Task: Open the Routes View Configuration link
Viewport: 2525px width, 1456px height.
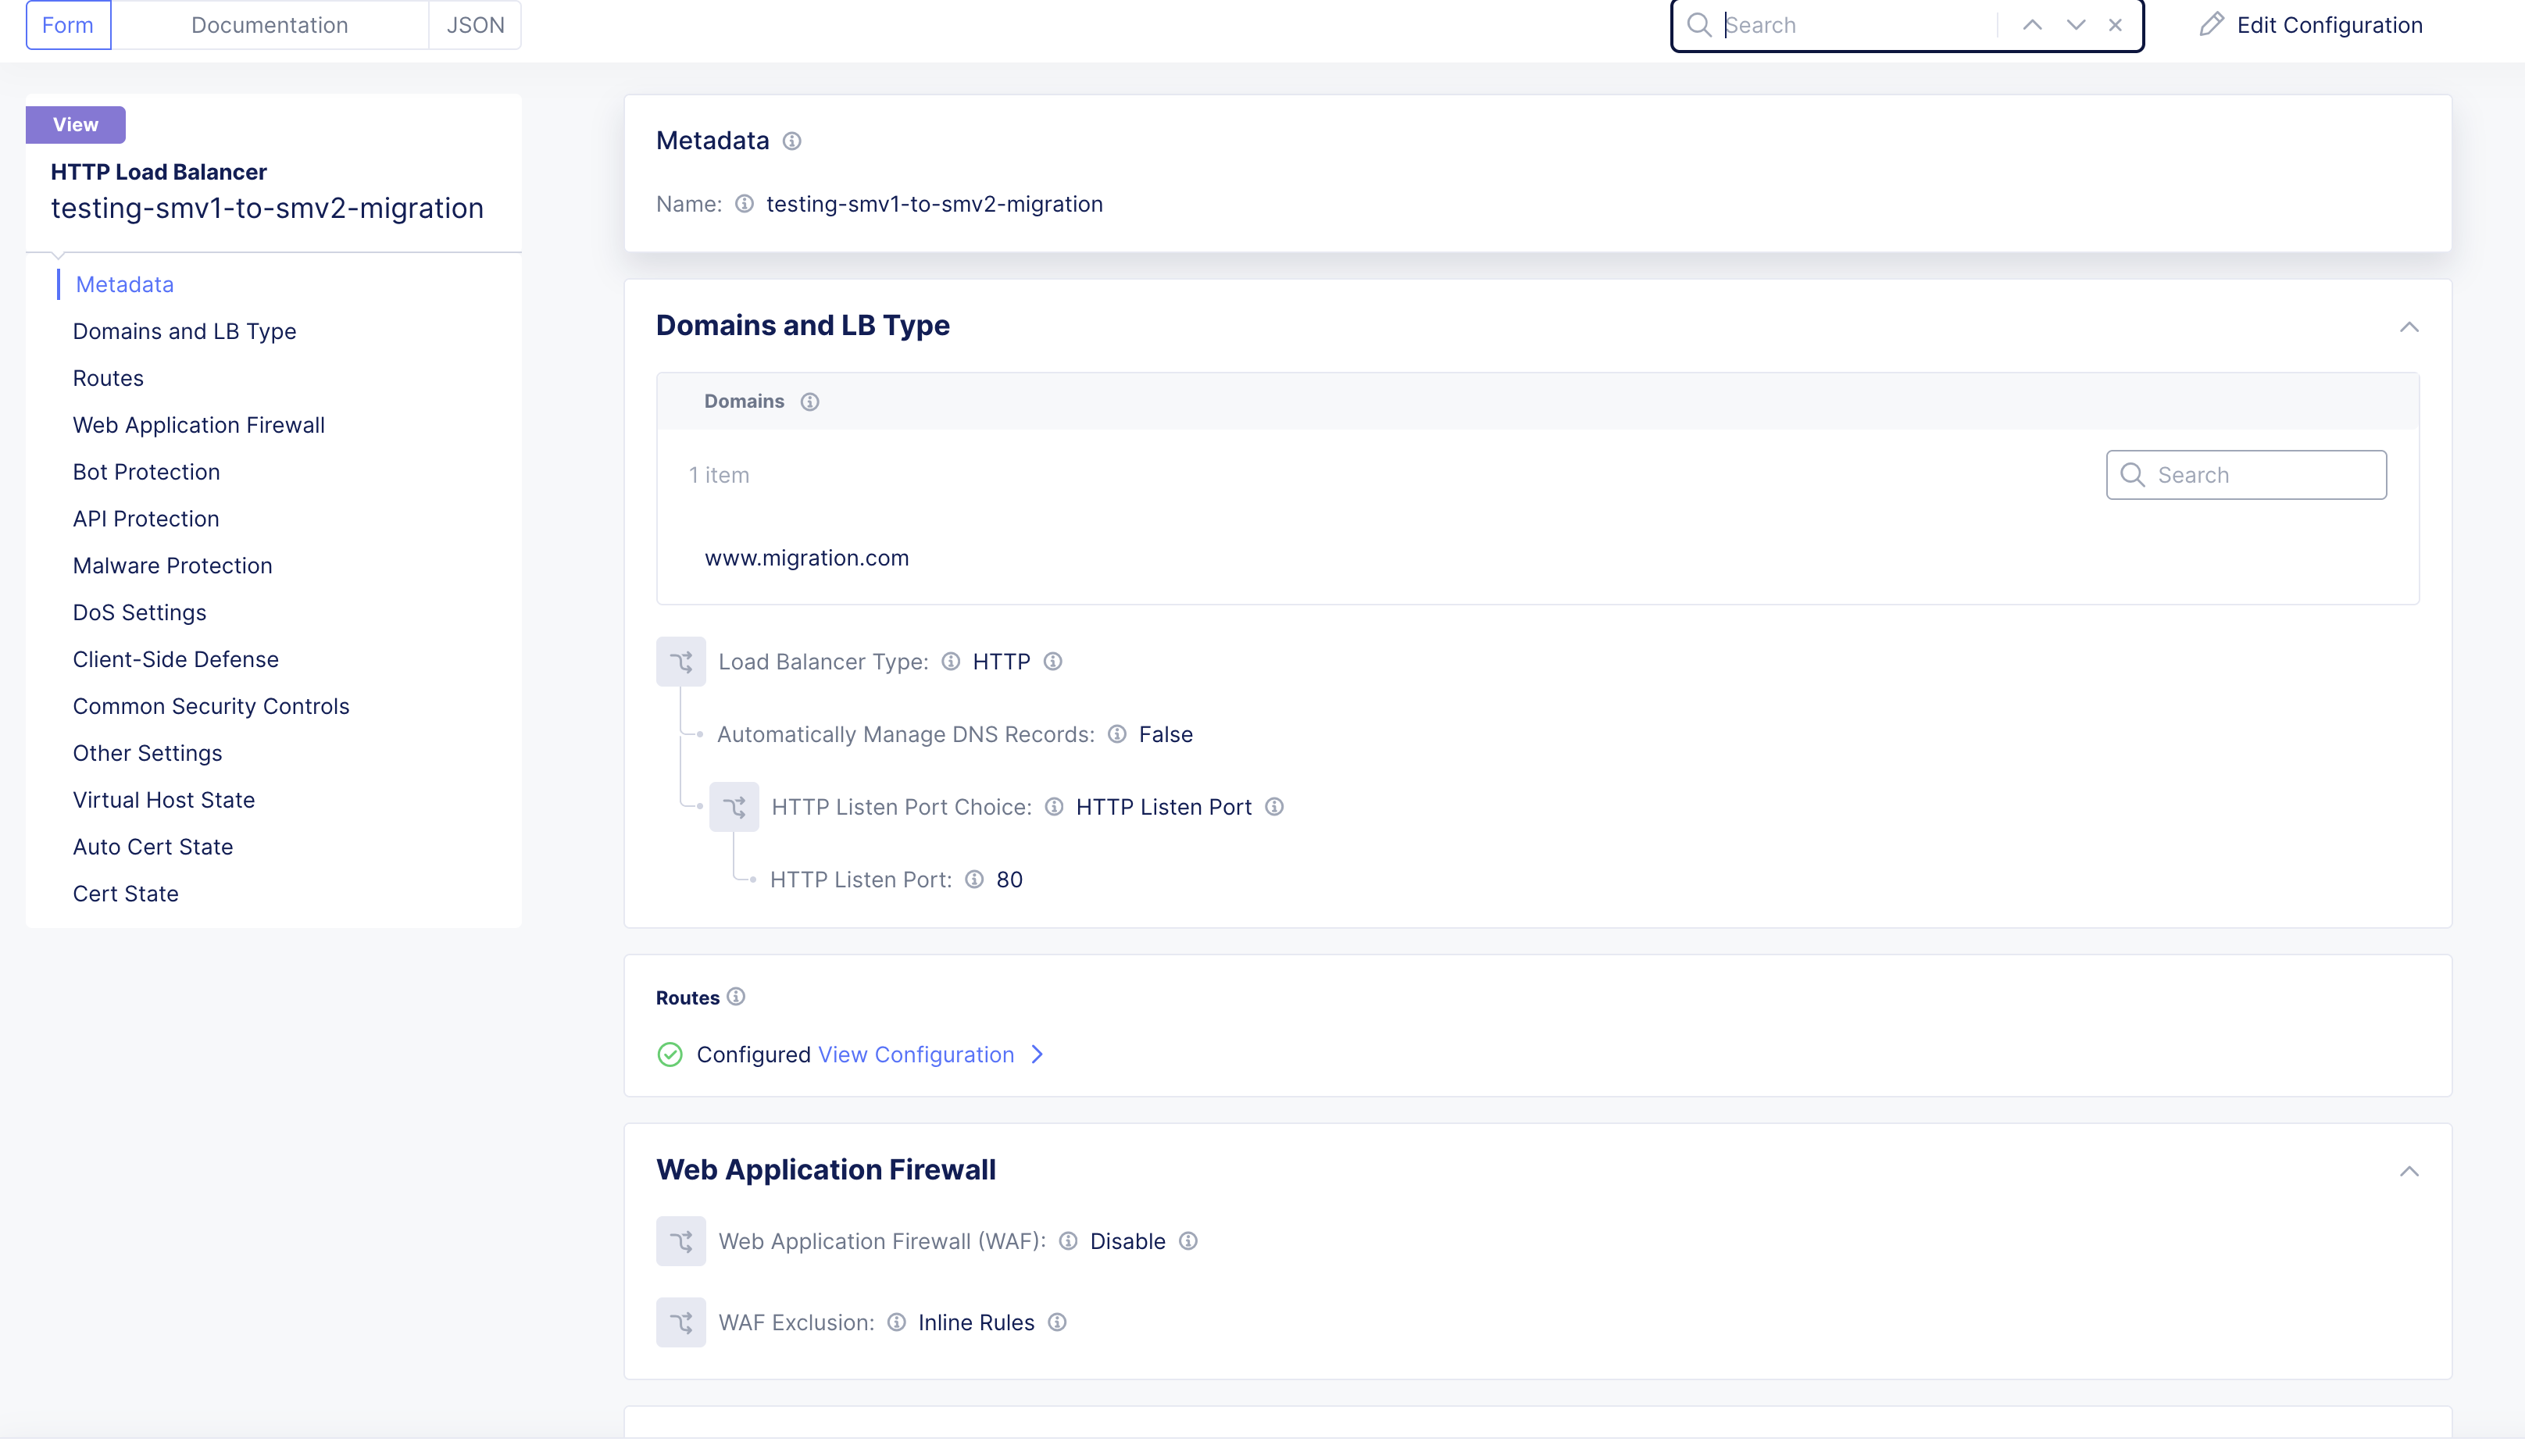Action: pyautogui.click(x=915, y=1054)
